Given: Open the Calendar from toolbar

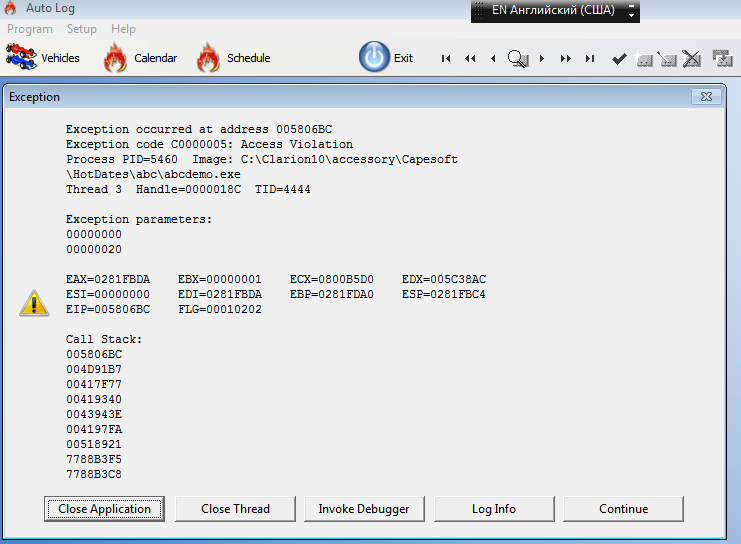Looking at the screenshot, I should [140, 58].
